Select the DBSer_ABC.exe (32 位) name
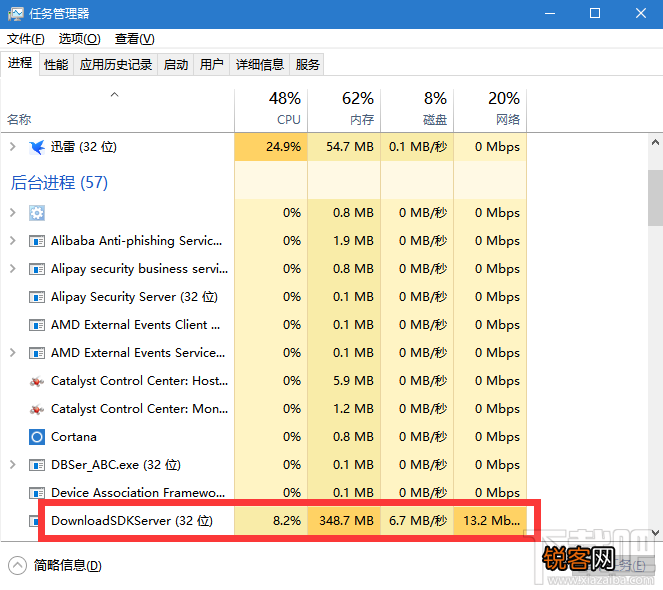The image size is (663, 590). coord(116,465)
